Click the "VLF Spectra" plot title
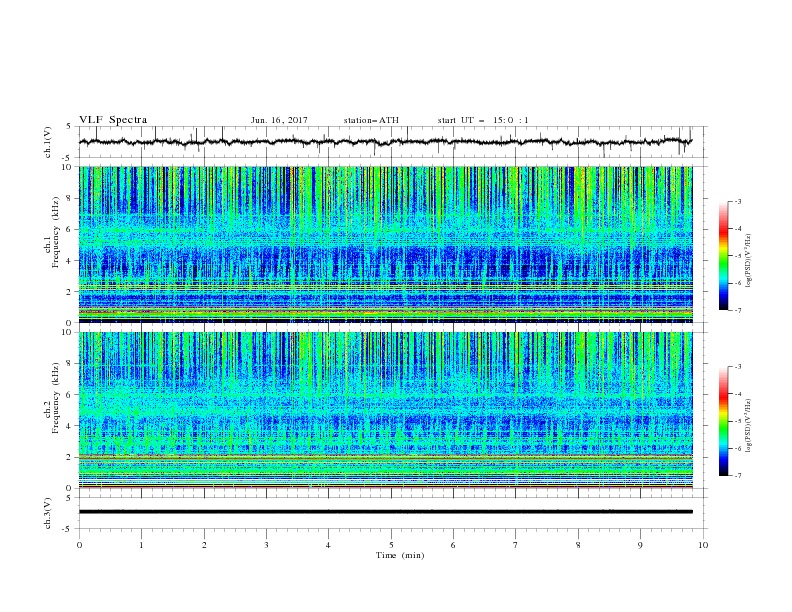 pos(113,120)
